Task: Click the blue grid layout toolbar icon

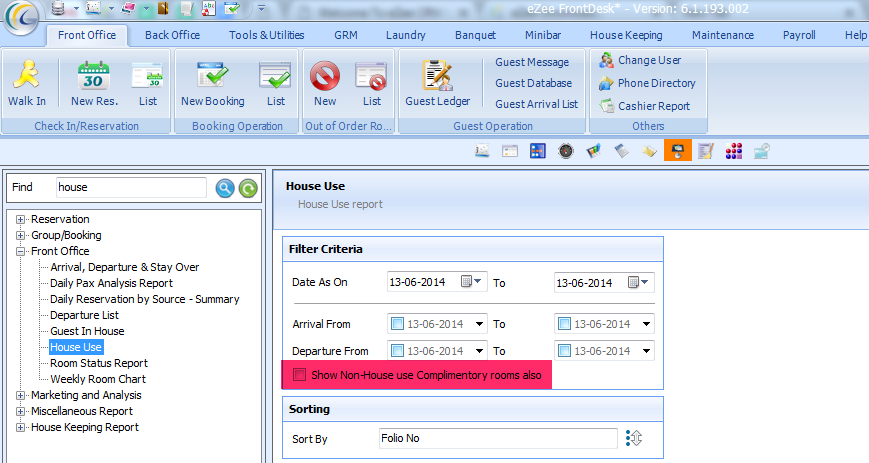Action: [x=538, y=151]
